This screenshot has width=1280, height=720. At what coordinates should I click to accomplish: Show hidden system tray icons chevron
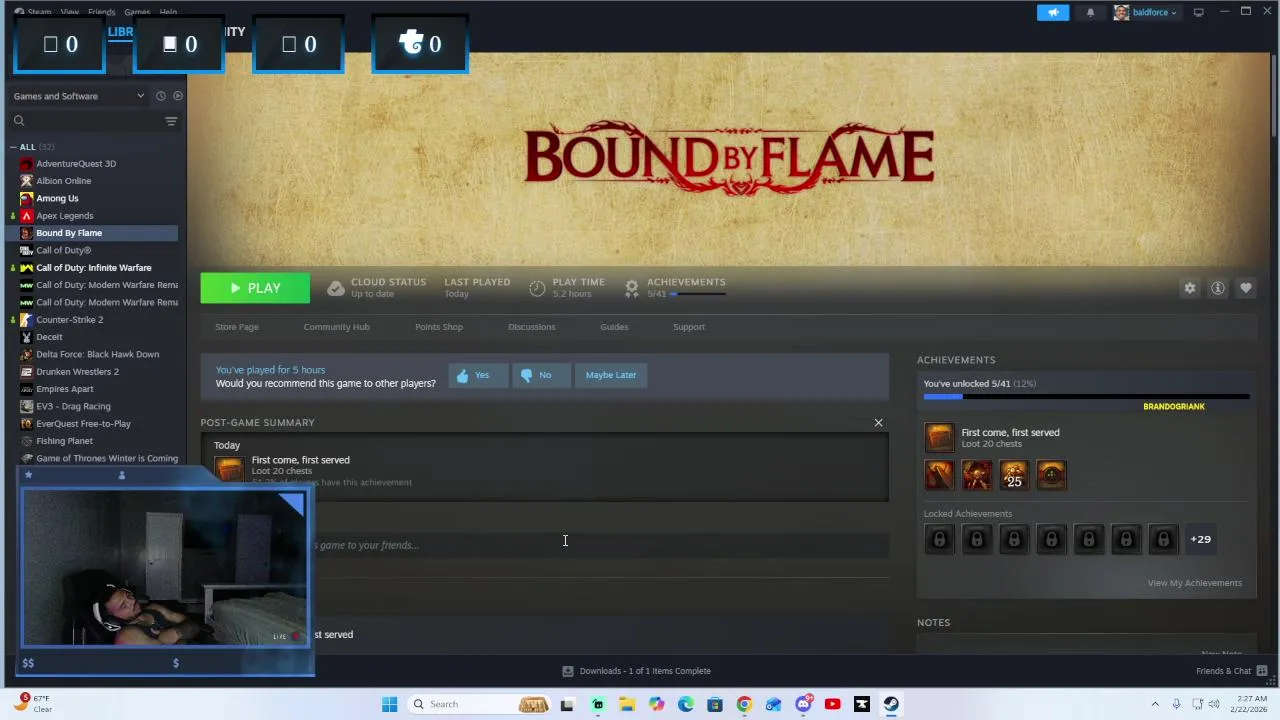[1155, 704]
